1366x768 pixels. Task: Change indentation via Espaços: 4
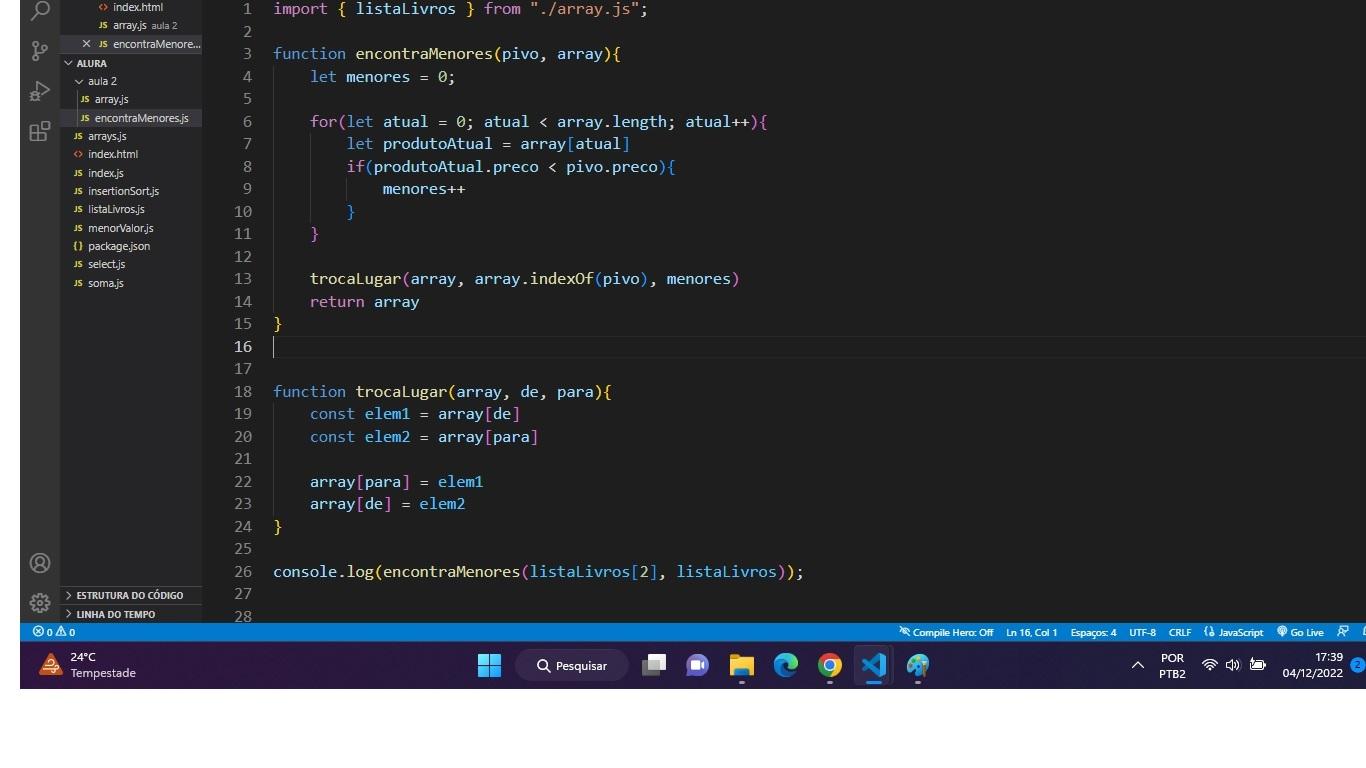pyautogui.click(x=1093, y=632)
